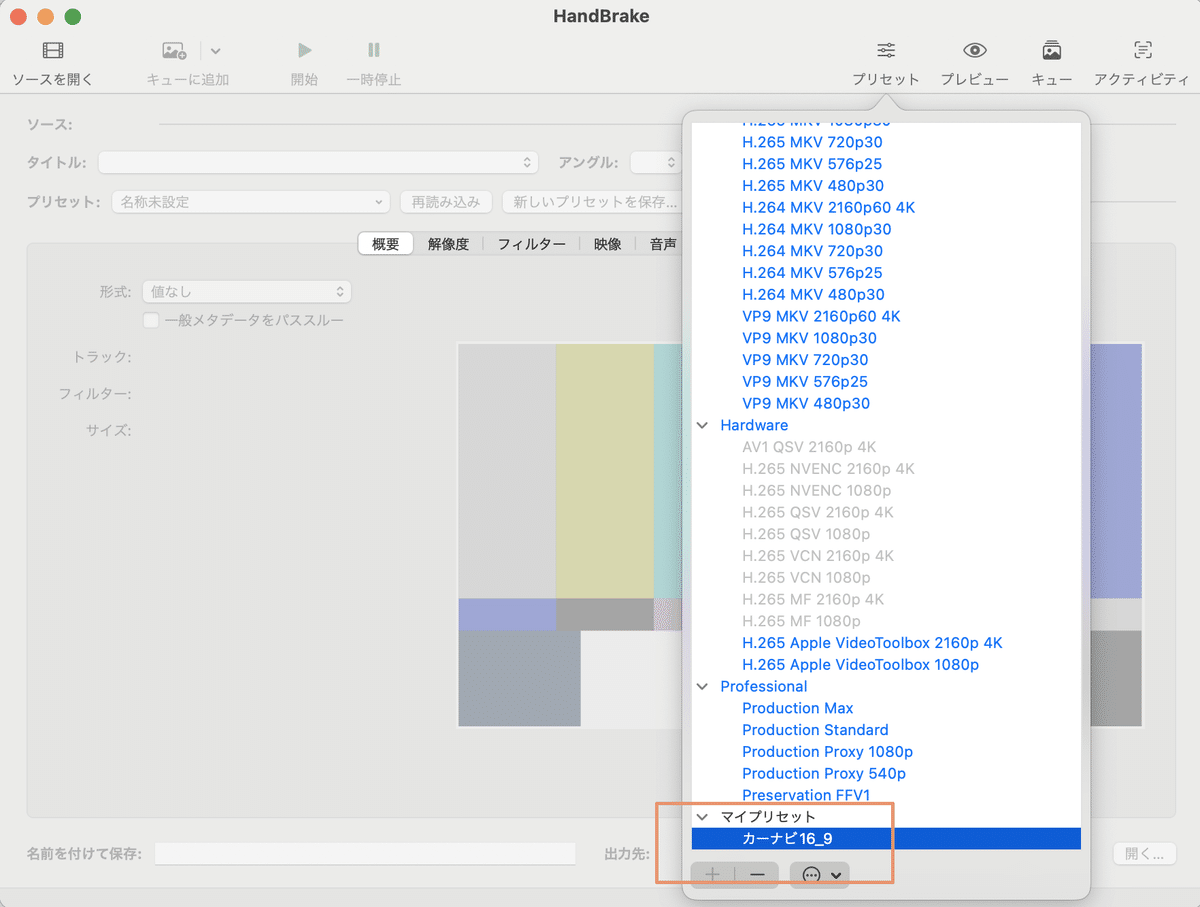Switch to the フィルター tab
1200x907 pixels.
532,242
